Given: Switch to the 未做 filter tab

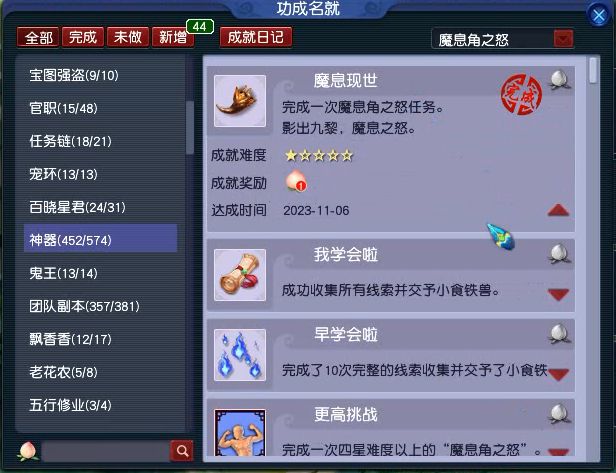Looking at the screenshot, I should tap(128, 37).
